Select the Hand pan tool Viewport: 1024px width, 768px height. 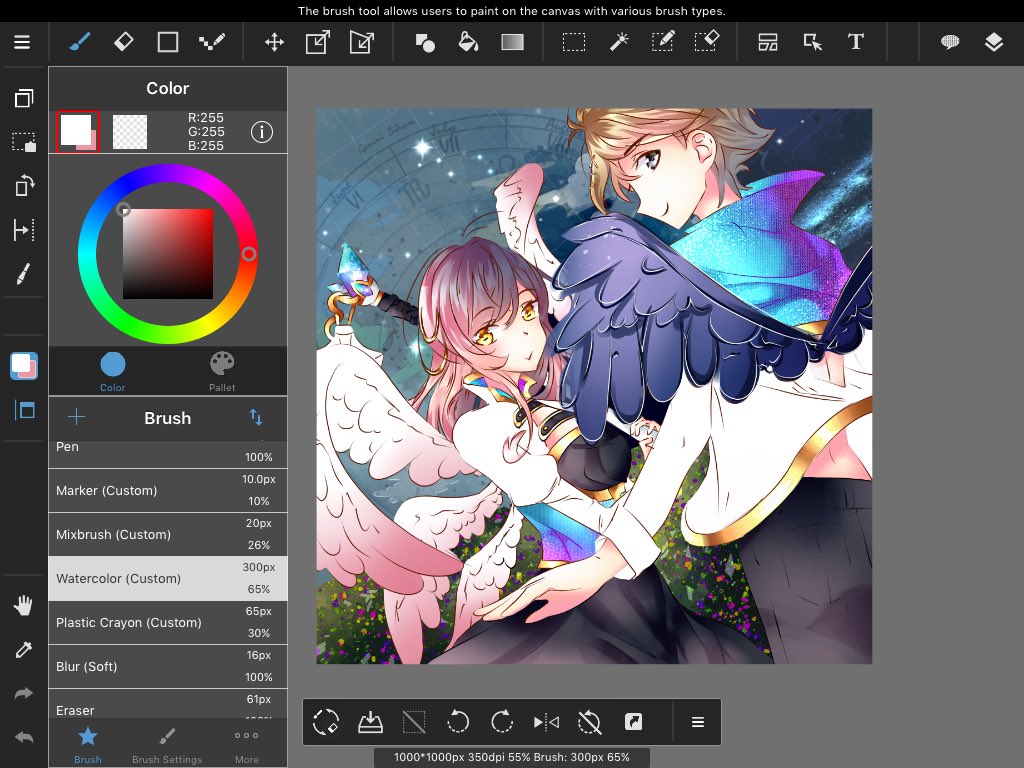[x=24, y=606]
